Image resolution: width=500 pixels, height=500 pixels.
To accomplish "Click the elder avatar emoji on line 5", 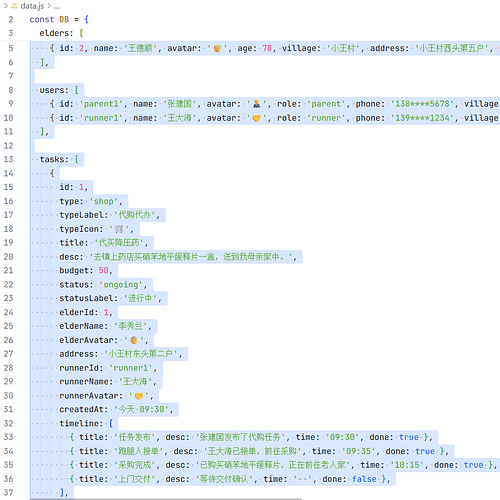I will coord(217,49).
